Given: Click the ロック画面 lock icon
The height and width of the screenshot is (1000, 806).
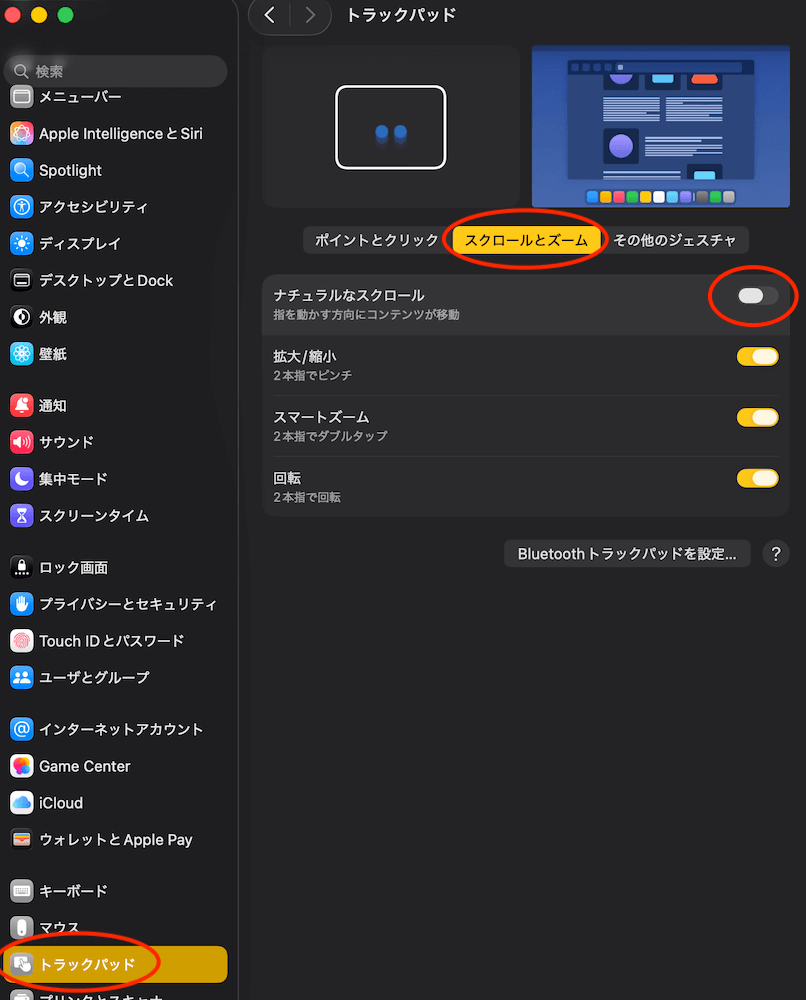Looking at the screenshot, I should [x=22, y=568].
